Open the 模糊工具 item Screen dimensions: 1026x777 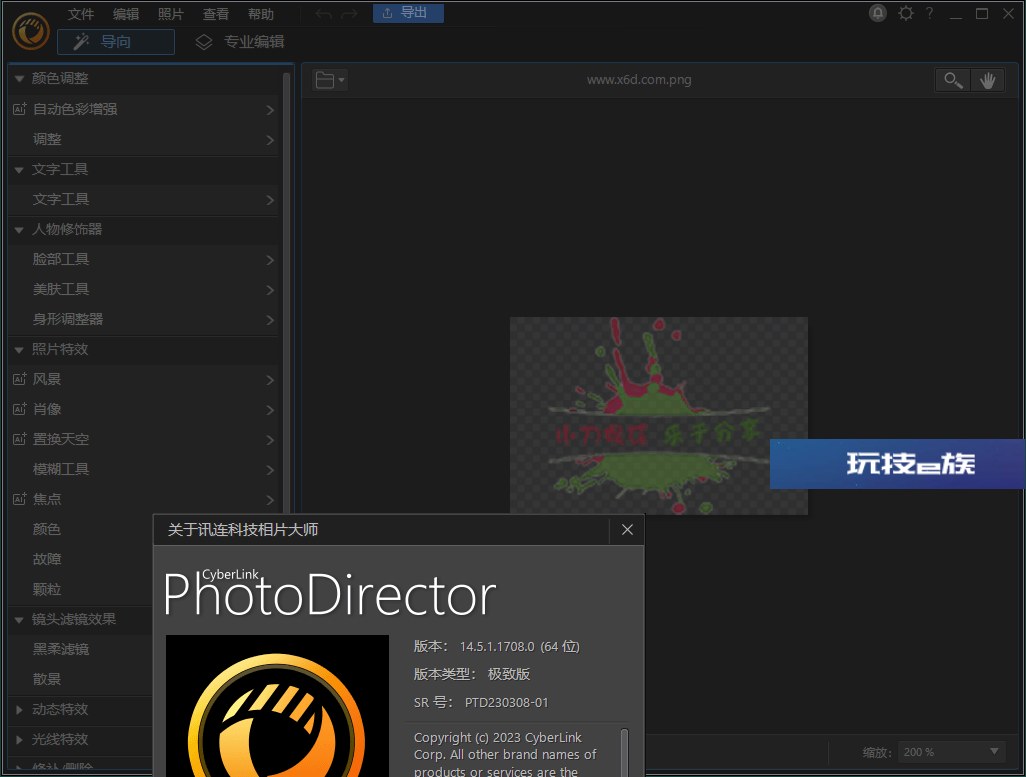point(144,469)
